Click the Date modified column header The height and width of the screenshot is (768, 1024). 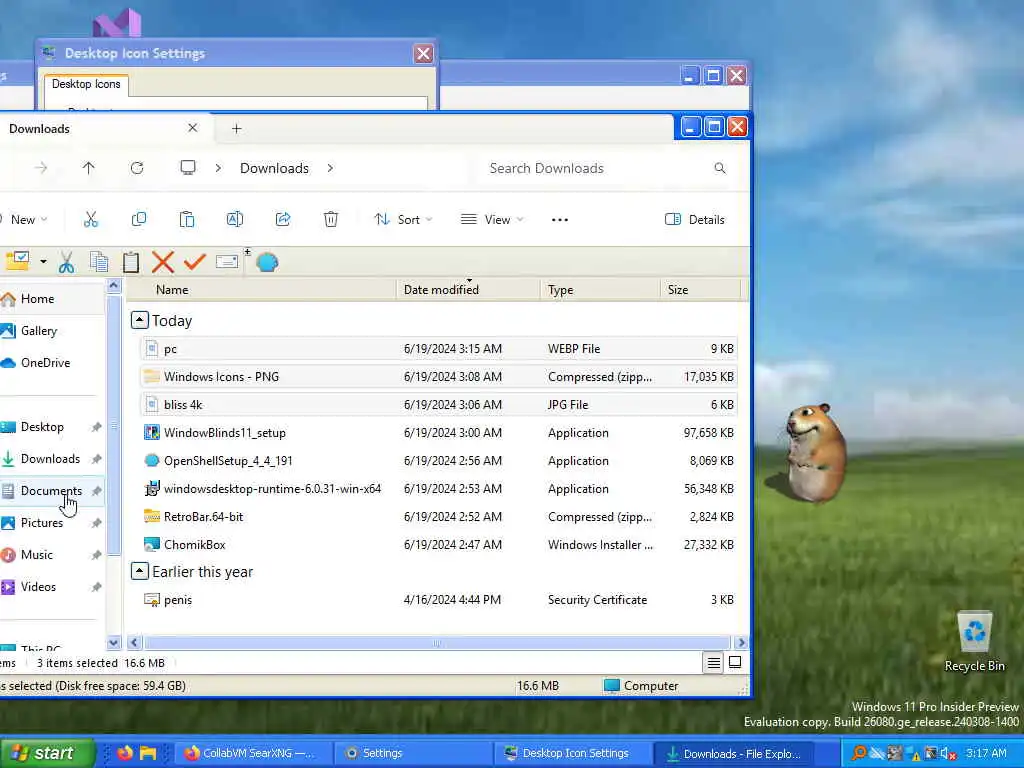click(x=468, y=289)
